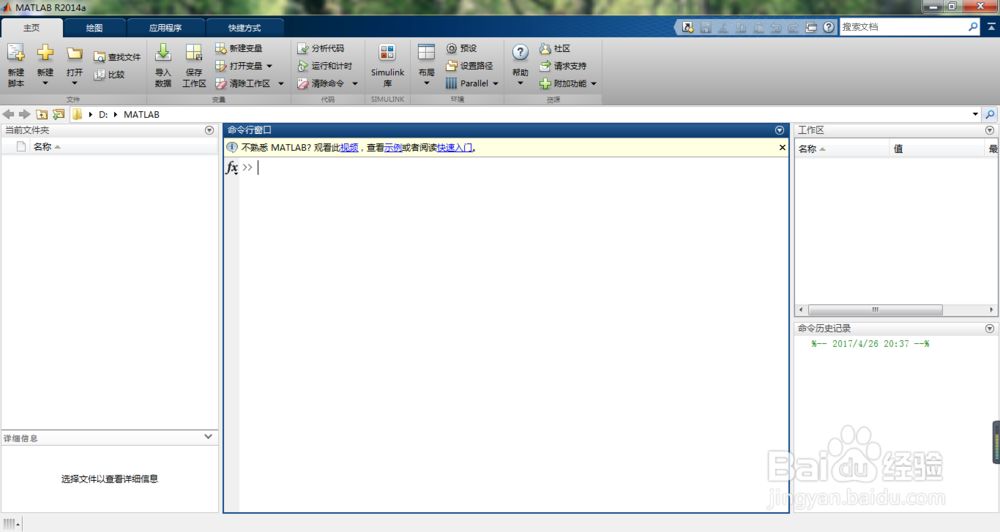The width and height of the screenshot is (1000, 532).
Task: Open the address bar history dropdown
Action: coord(975,114)
